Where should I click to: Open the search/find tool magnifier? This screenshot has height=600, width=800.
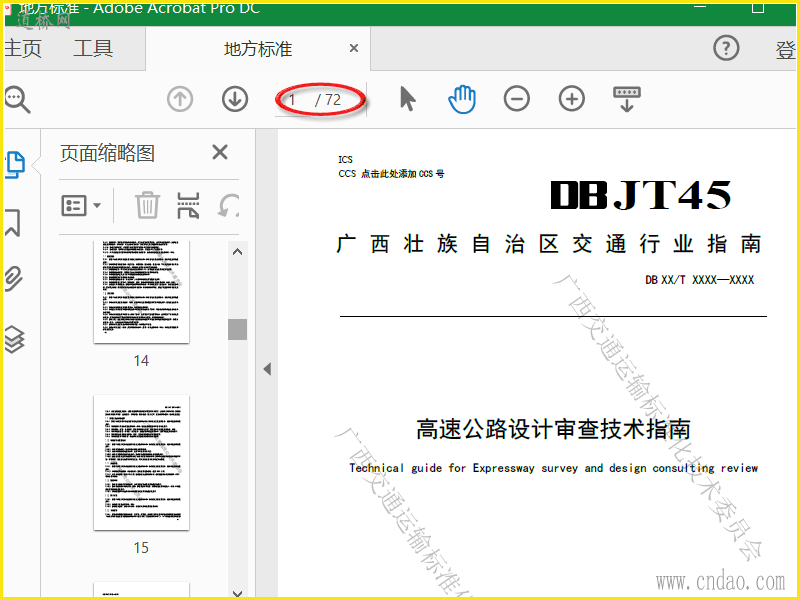pos(17,99)
